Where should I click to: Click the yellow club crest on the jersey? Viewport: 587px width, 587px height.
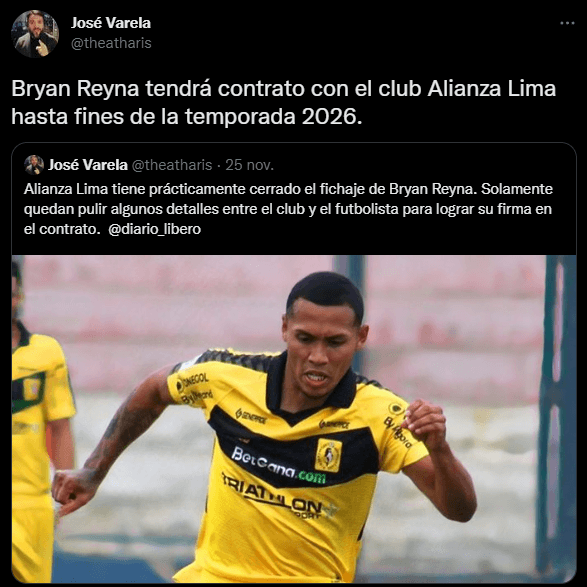[x=328, y=455]
